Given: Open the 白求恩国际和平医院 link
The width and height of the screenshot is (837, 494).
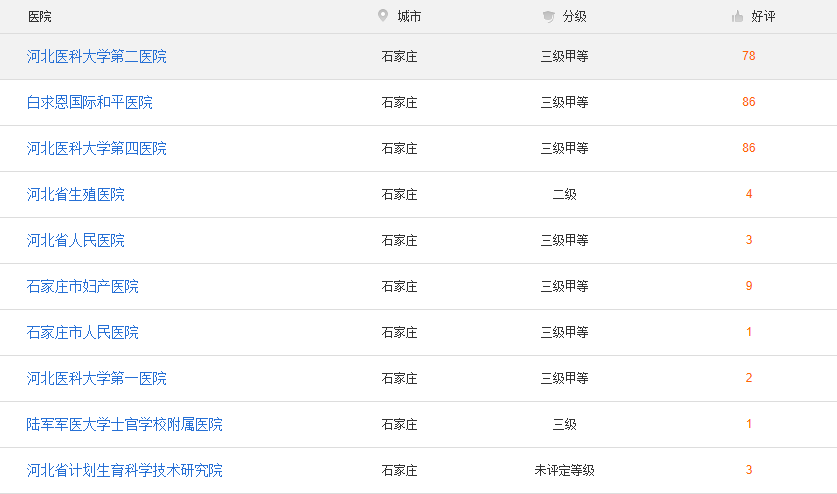Looking at the screenshot, I should click(x=89, y=103).
